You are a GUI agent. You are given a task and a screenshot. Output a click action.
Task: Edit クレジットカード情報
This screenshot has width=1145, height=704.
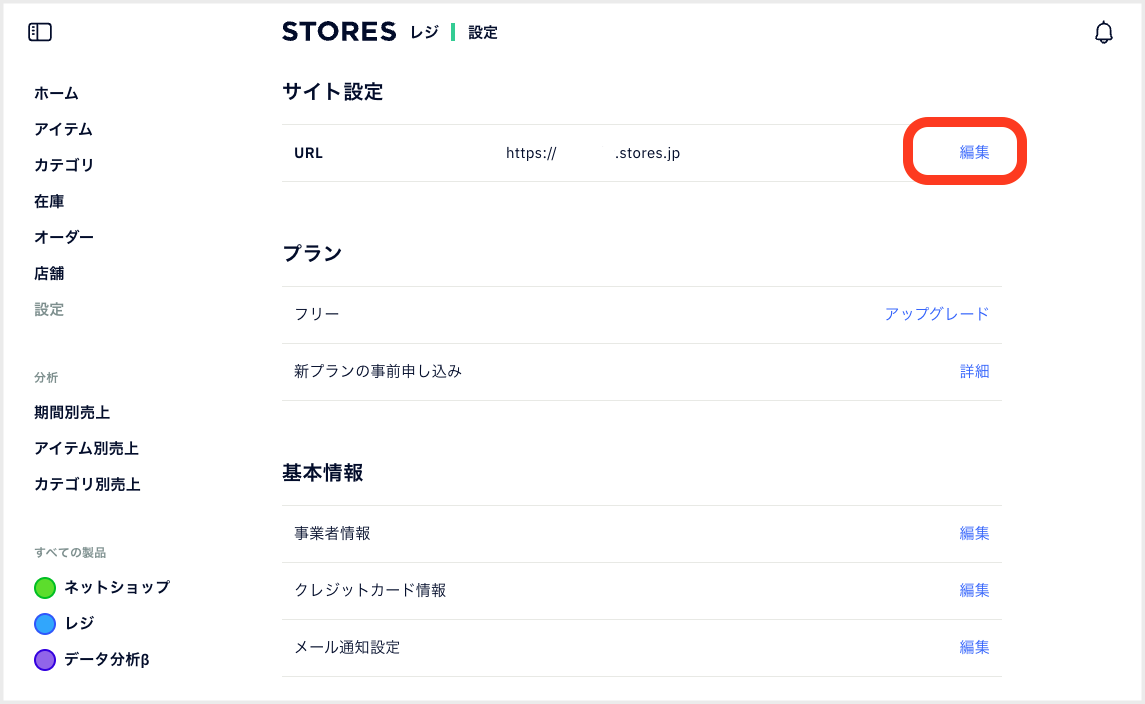pyautogui.click(x=974, y=590)
